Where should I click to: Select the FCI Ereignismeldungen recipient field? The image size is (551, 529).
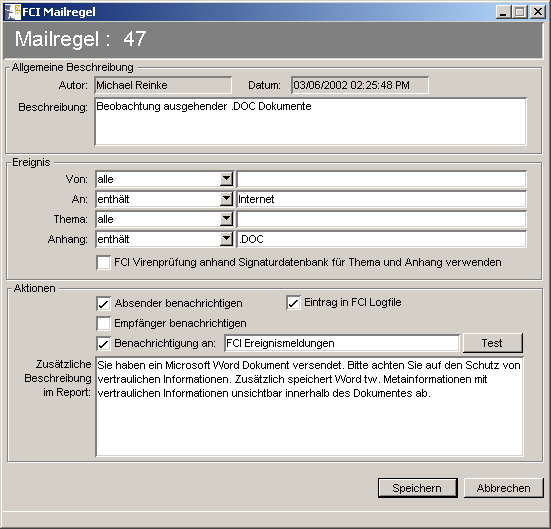click(342, 343)
